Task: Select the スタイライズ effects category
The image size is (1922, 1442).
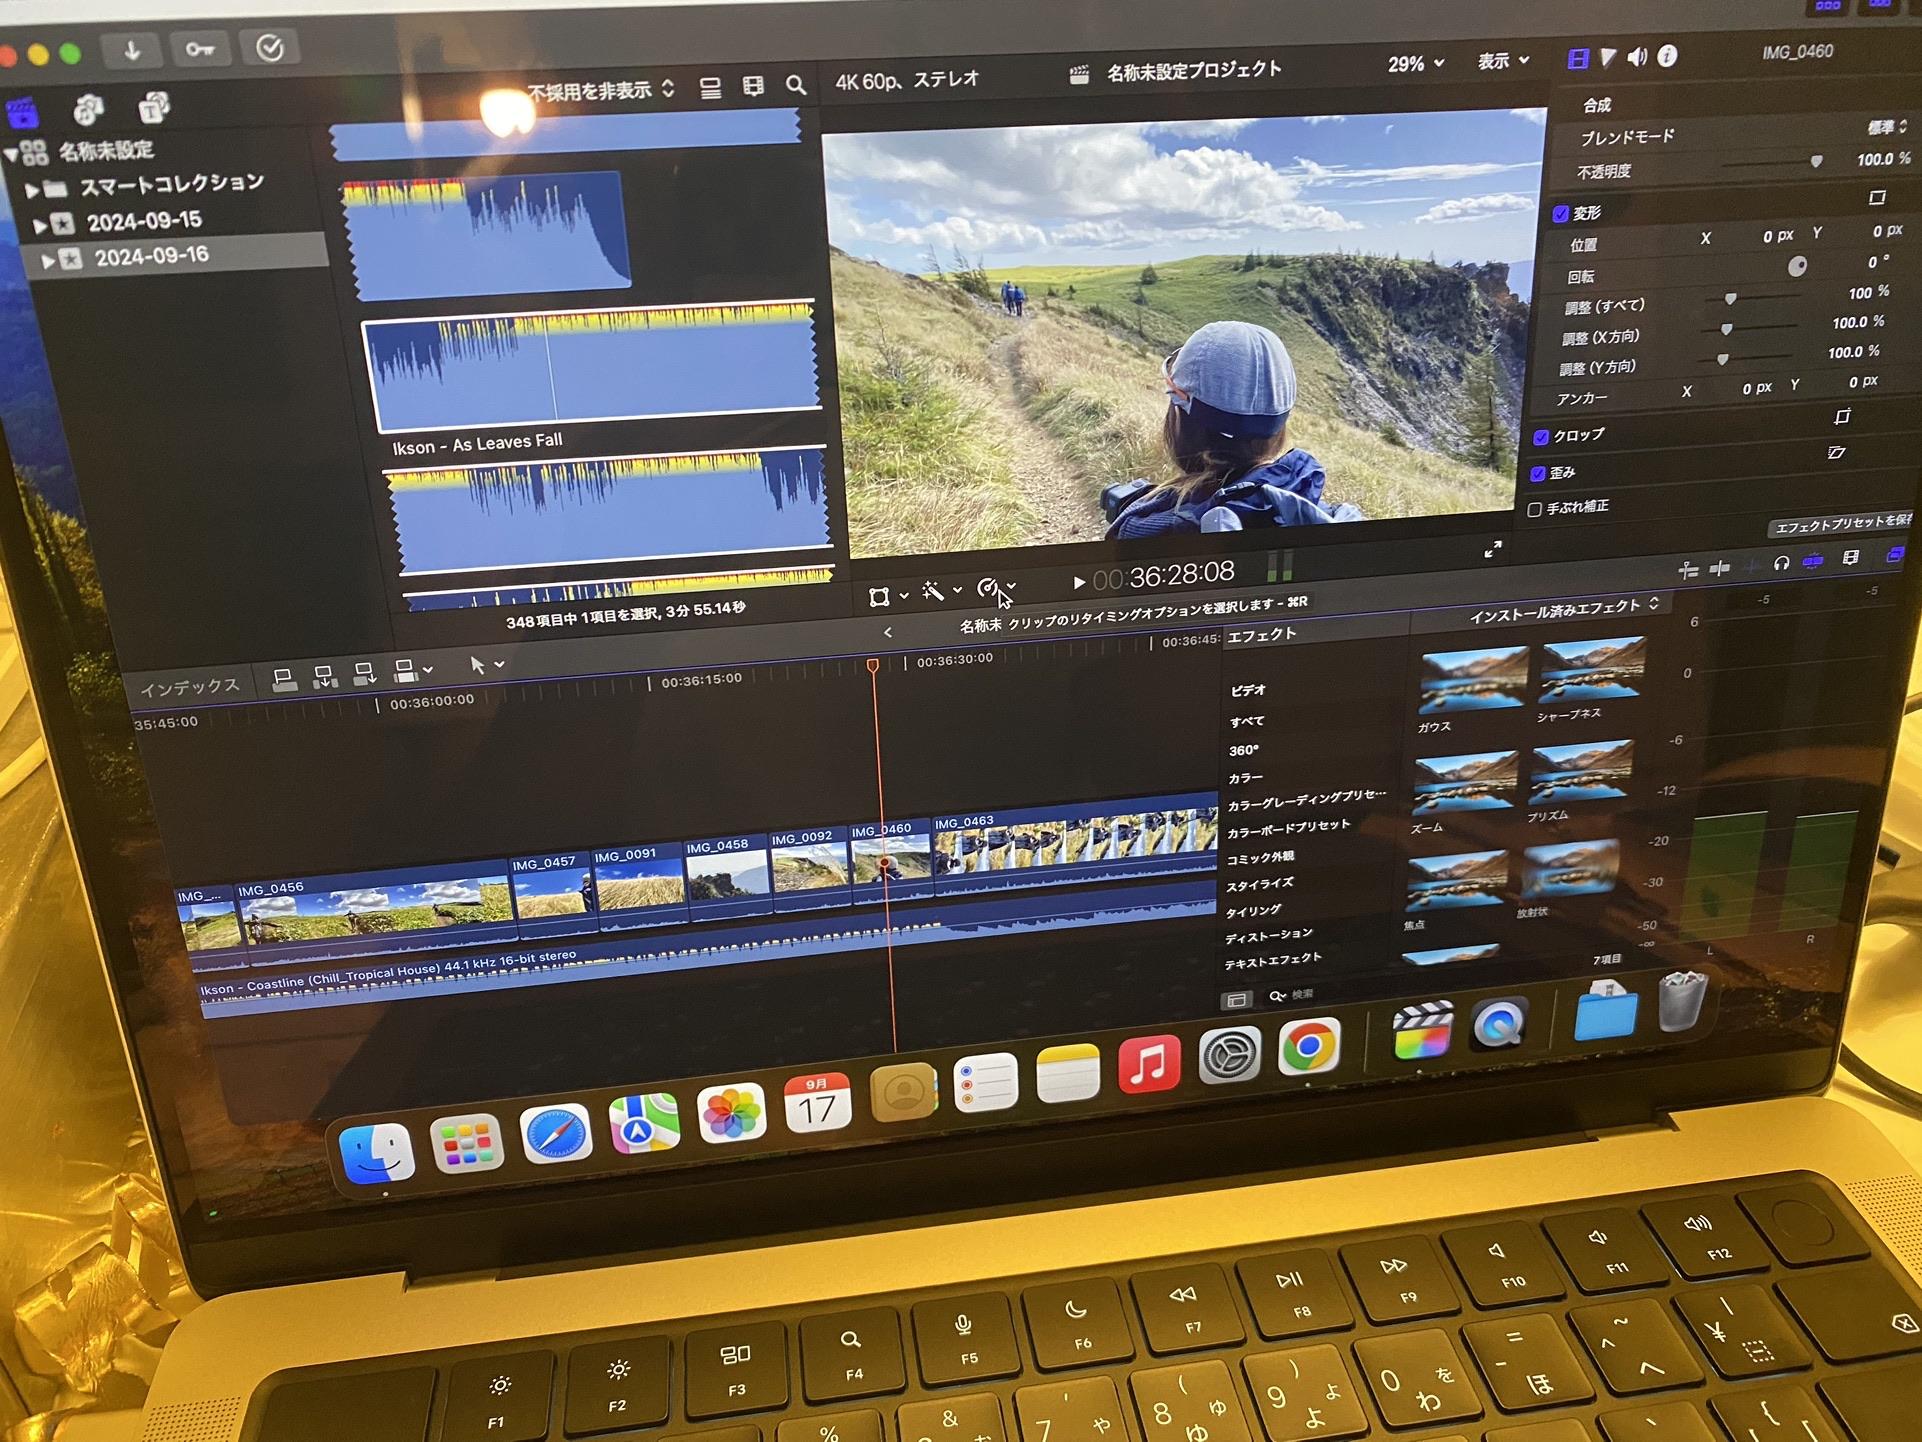Action: pyautogui.click(x=1259, y=884)
